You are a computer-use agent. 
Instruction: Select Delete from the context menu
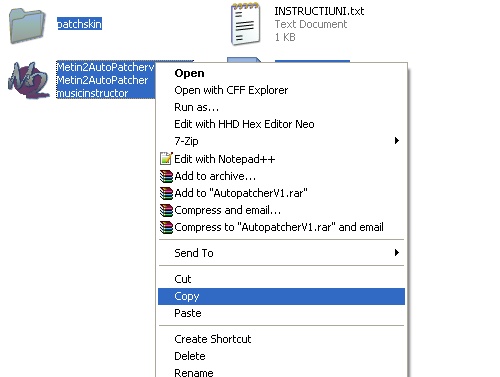point(190,356)
